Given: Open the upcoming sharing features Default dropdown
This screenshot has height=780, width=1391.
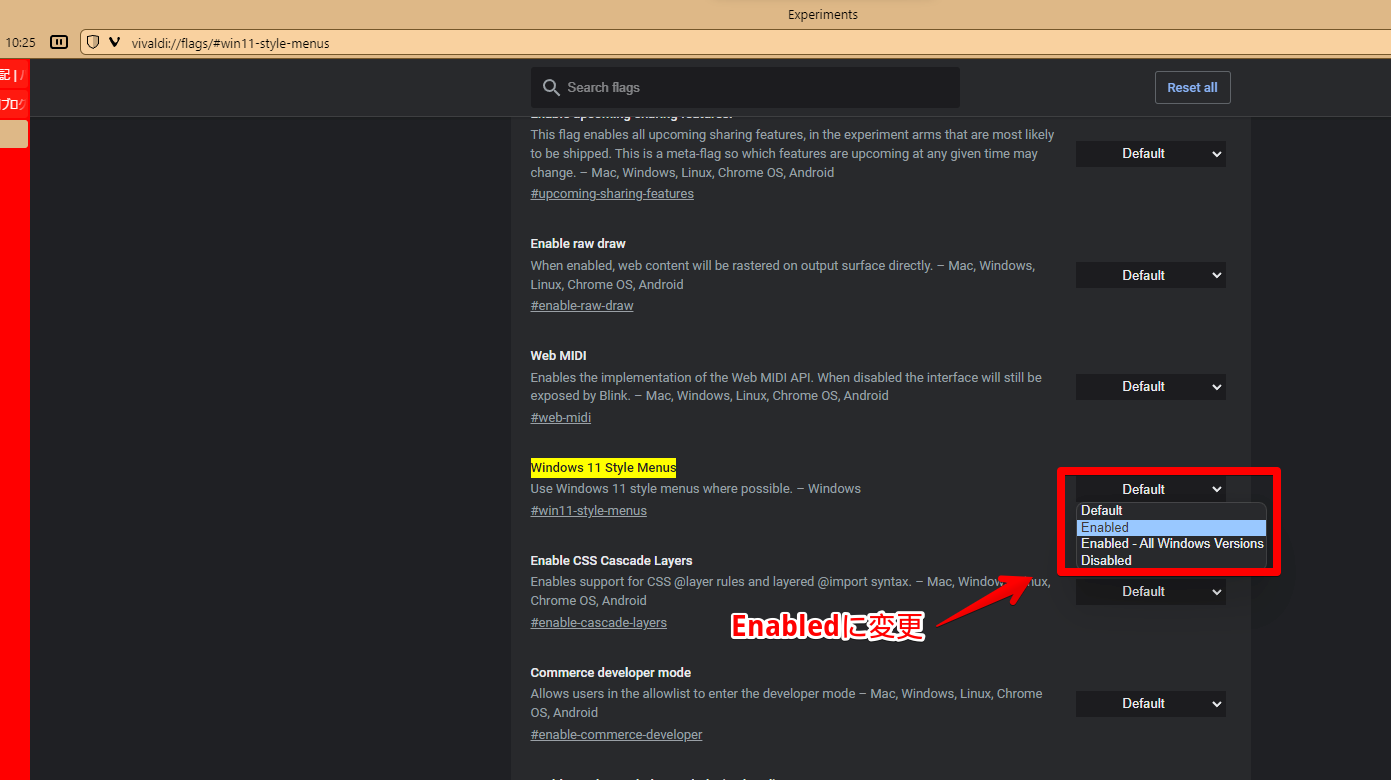Looking at the screenshot, I should pyautogui.click(x=1151, y=153).
